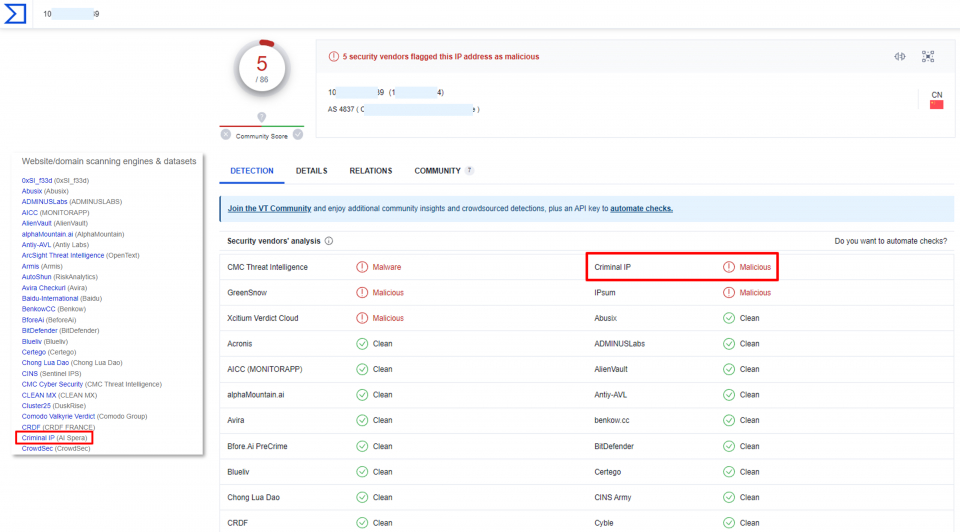Click the clean checkmark icon for alphaMountain.ai row
The height and width of the screenshot is (532, 960).
coord(362,395)
